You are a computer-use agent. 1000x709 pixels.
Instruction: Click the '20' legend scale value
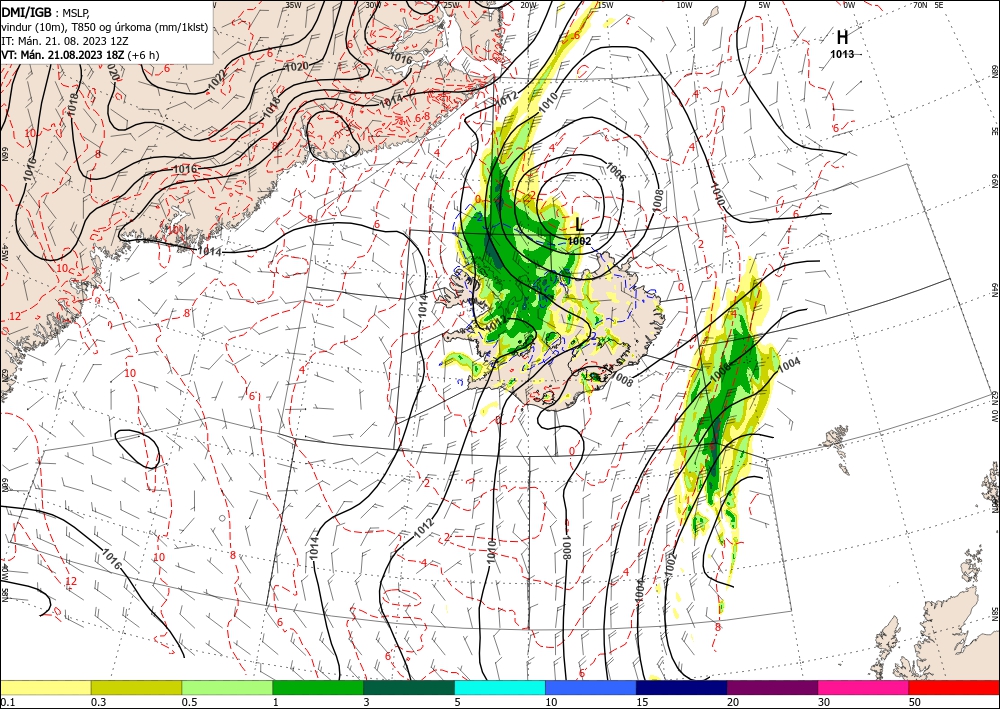[x=733, y=702]
